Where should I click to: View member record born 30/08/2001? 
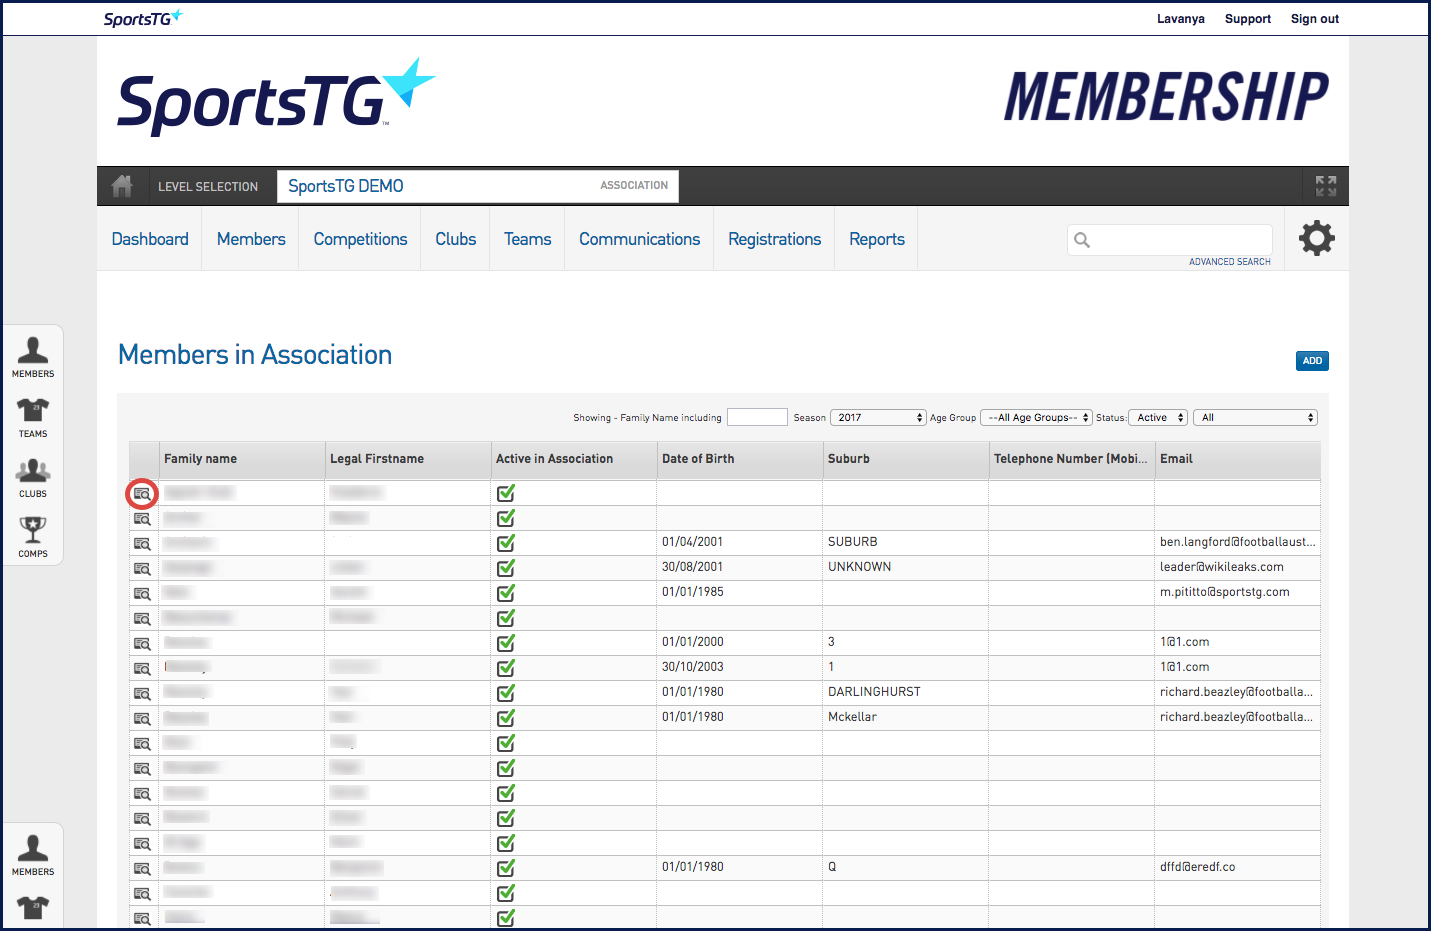pos(142,568)
